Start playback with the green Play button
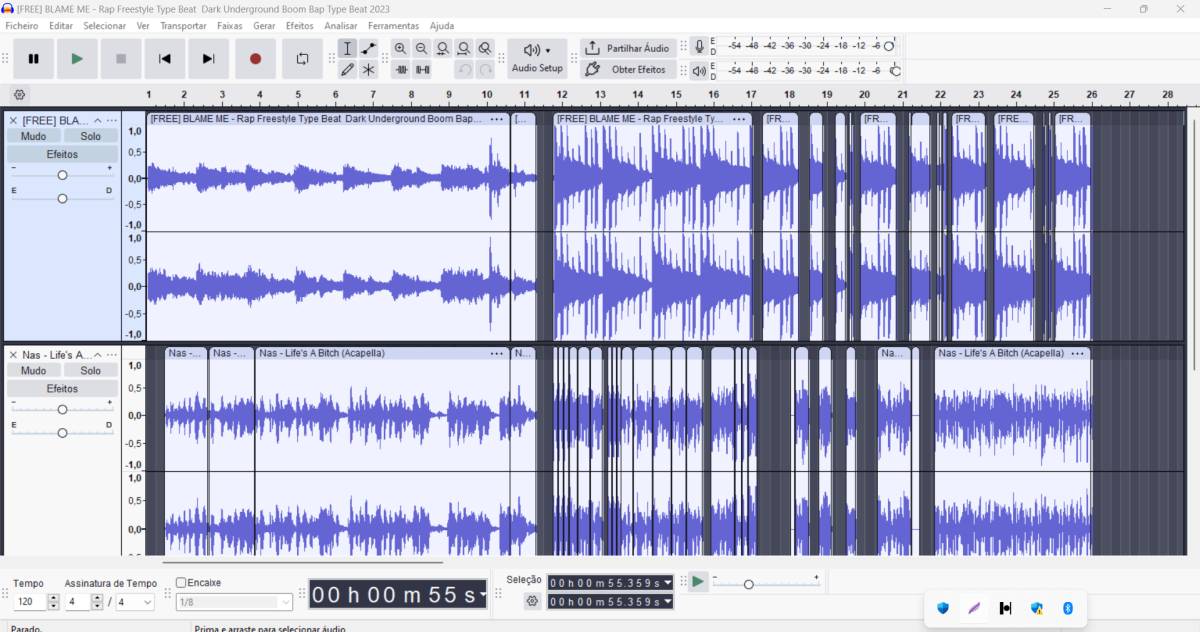1200x632 pixels. coord(77,59)
